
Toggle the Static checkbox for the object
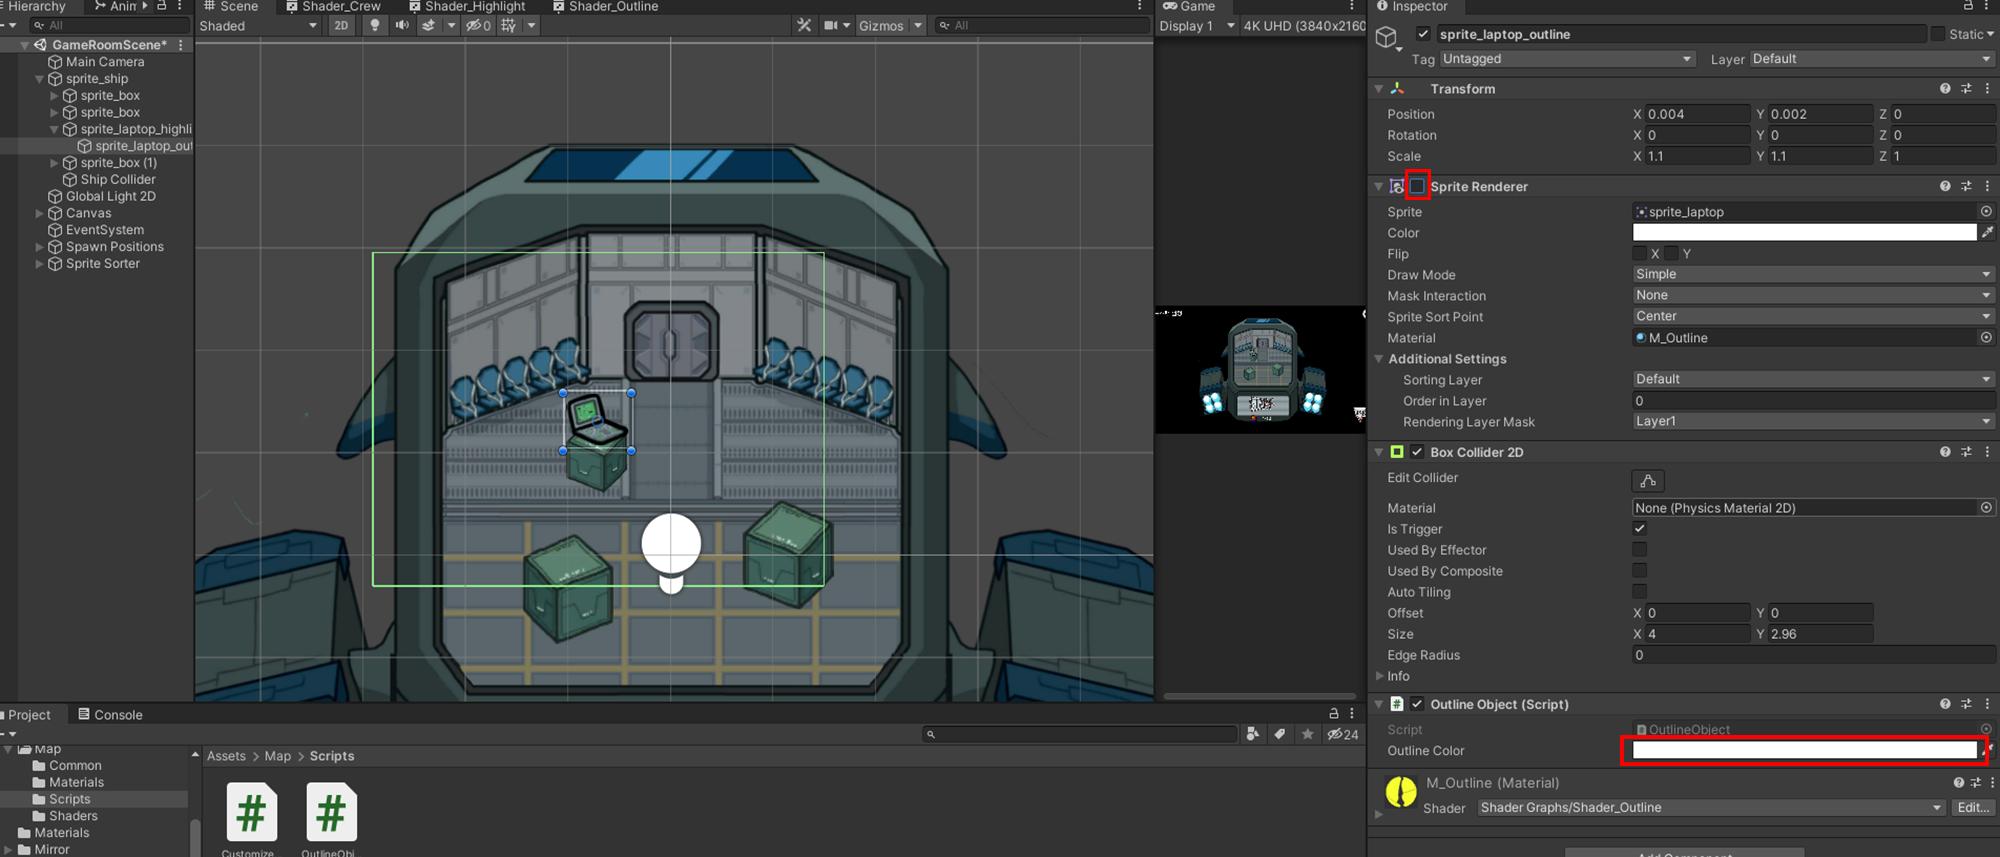(1938, 34)
